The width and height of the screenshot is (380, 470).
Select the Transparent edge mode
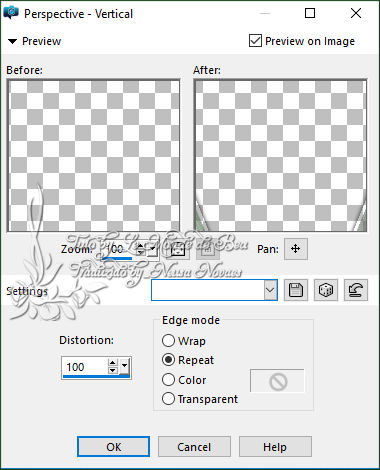click(168, 399)
